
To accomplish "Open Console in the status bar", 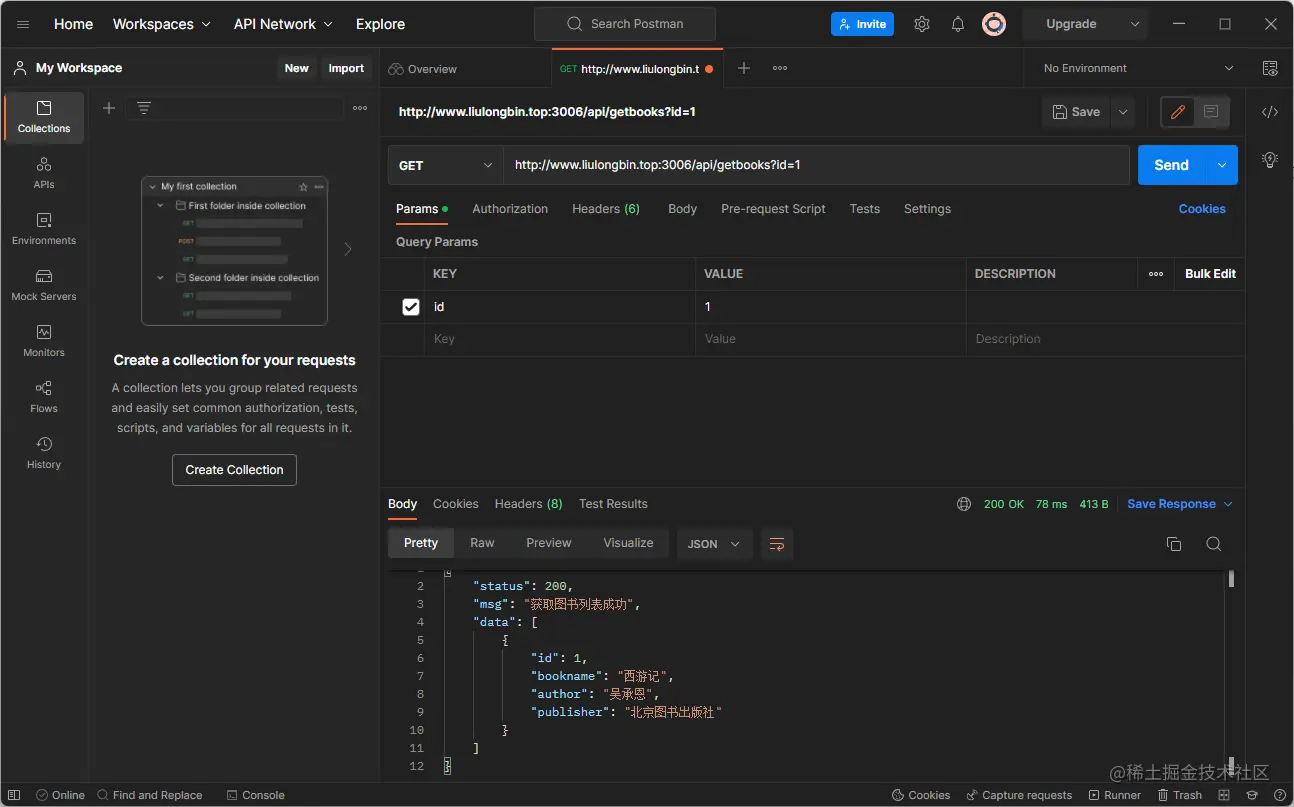I will pyautogui.click(x=256, y=795).
